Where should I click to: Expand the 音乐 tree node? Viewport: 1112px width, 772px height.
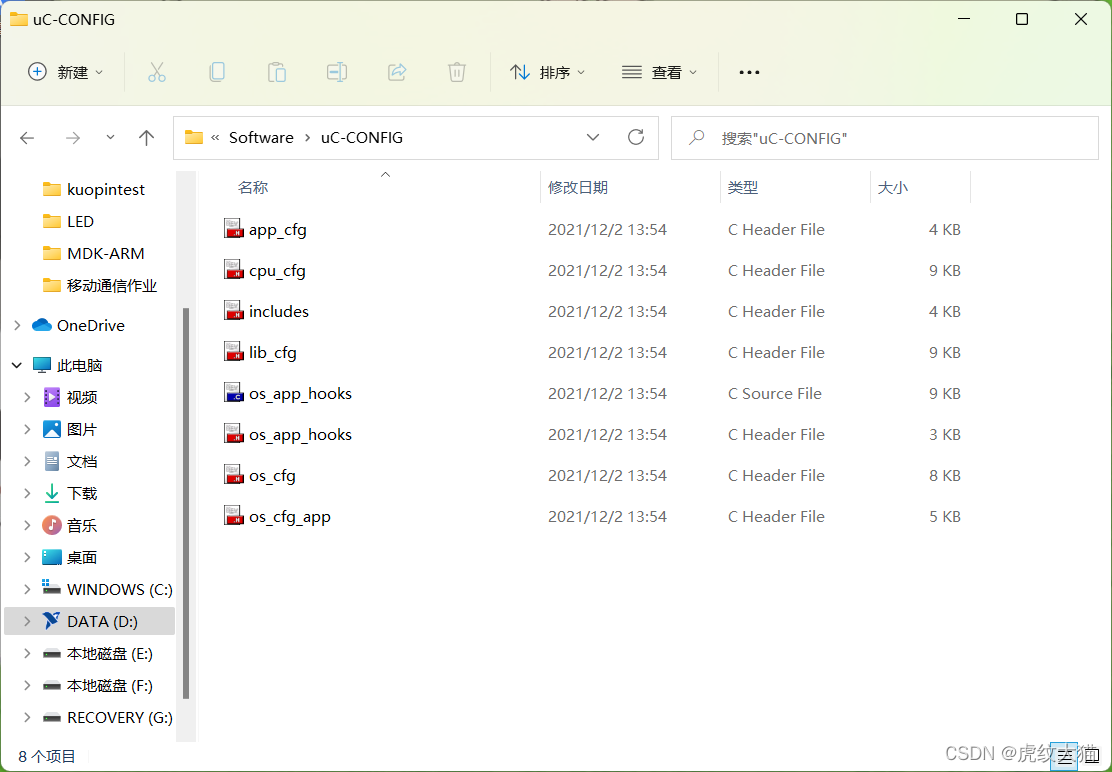[x=27, y=525]
